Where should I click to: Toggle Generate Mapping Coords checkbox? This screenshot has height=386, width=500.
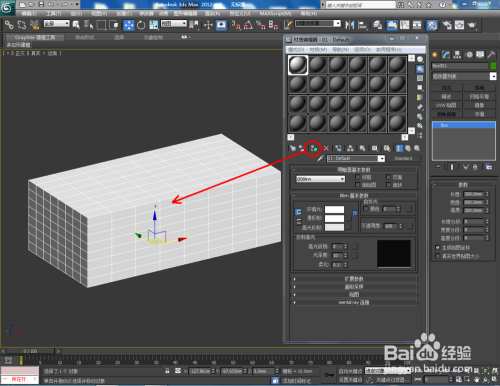click(438, 247)
